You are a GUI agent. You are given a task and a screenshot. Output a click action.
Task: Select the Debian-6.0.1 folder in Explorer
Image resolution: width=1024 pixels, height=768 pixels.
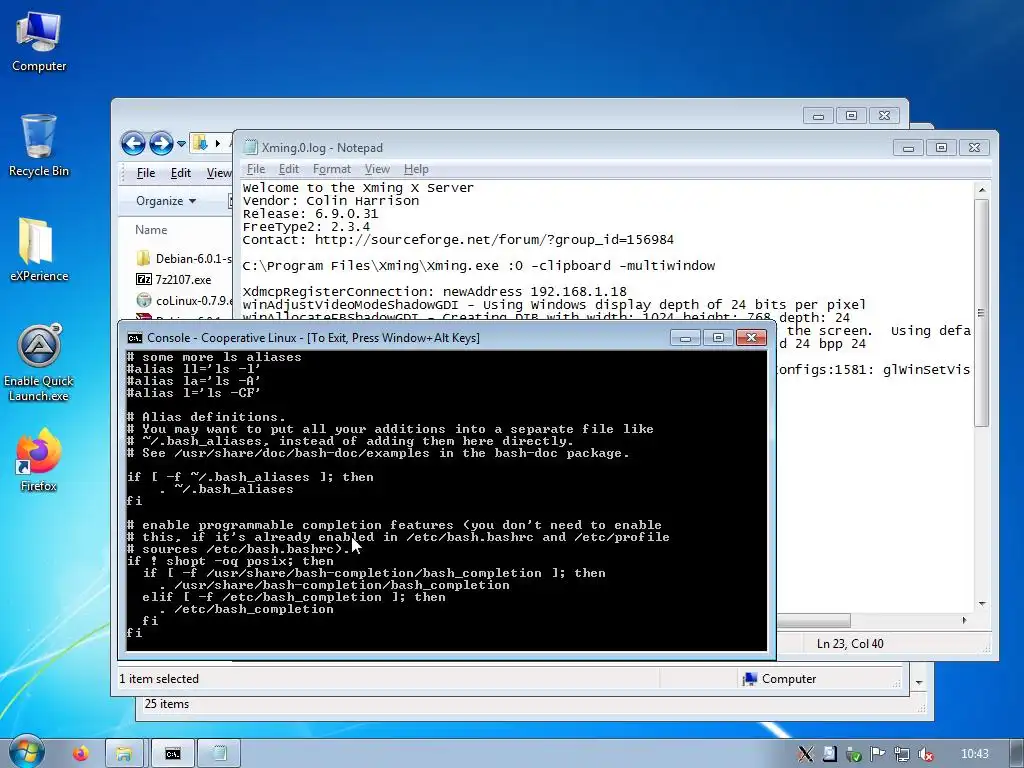(184, 259)
